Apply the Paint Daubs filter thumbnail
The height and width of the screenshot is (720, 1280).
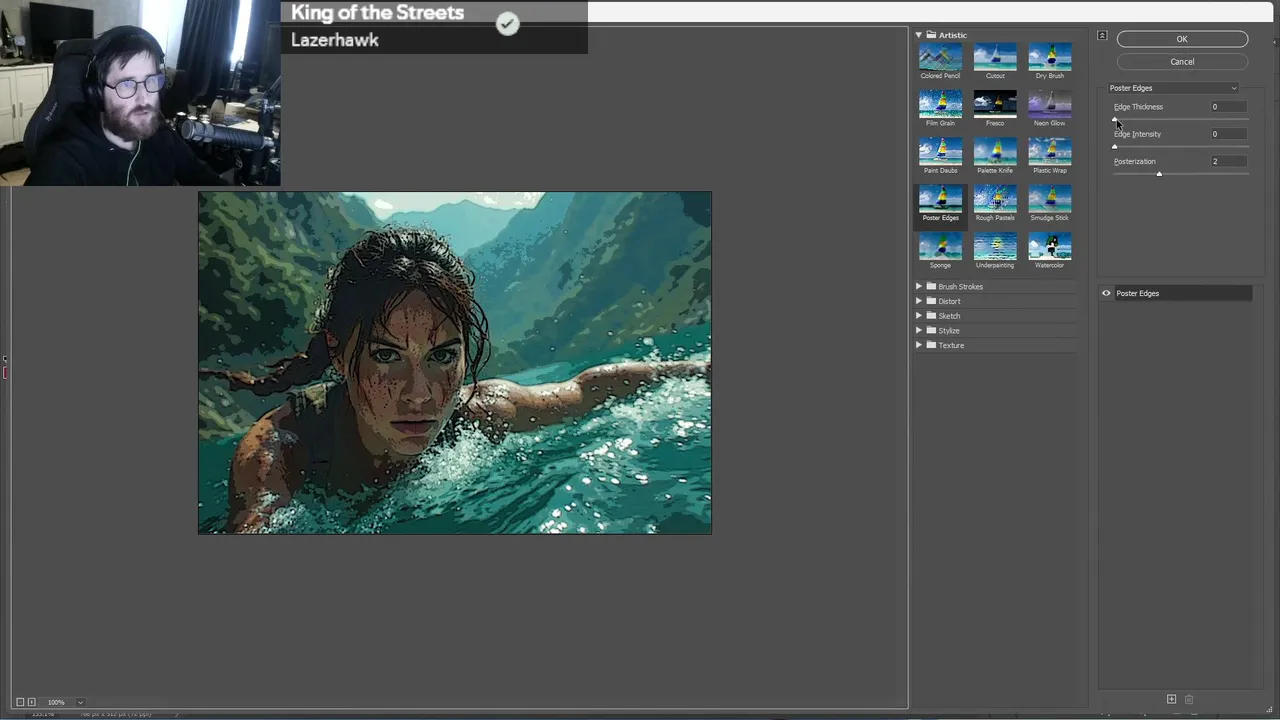tap(940, 152)
